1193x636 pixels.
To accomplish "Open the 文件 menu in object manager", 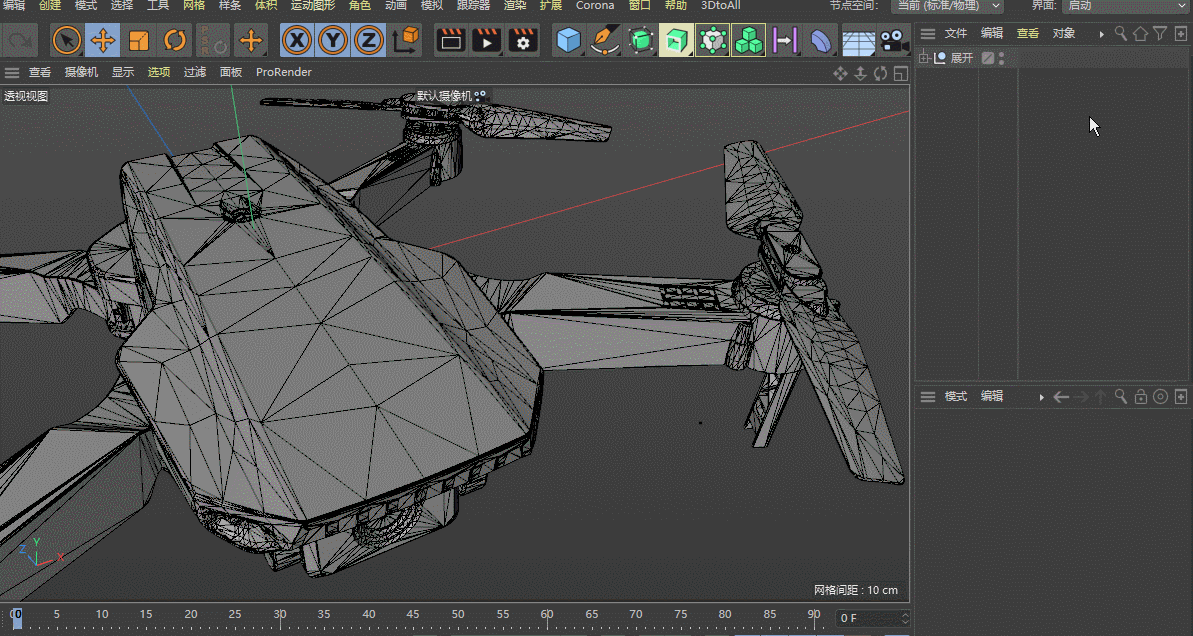I will coord(956,33).
